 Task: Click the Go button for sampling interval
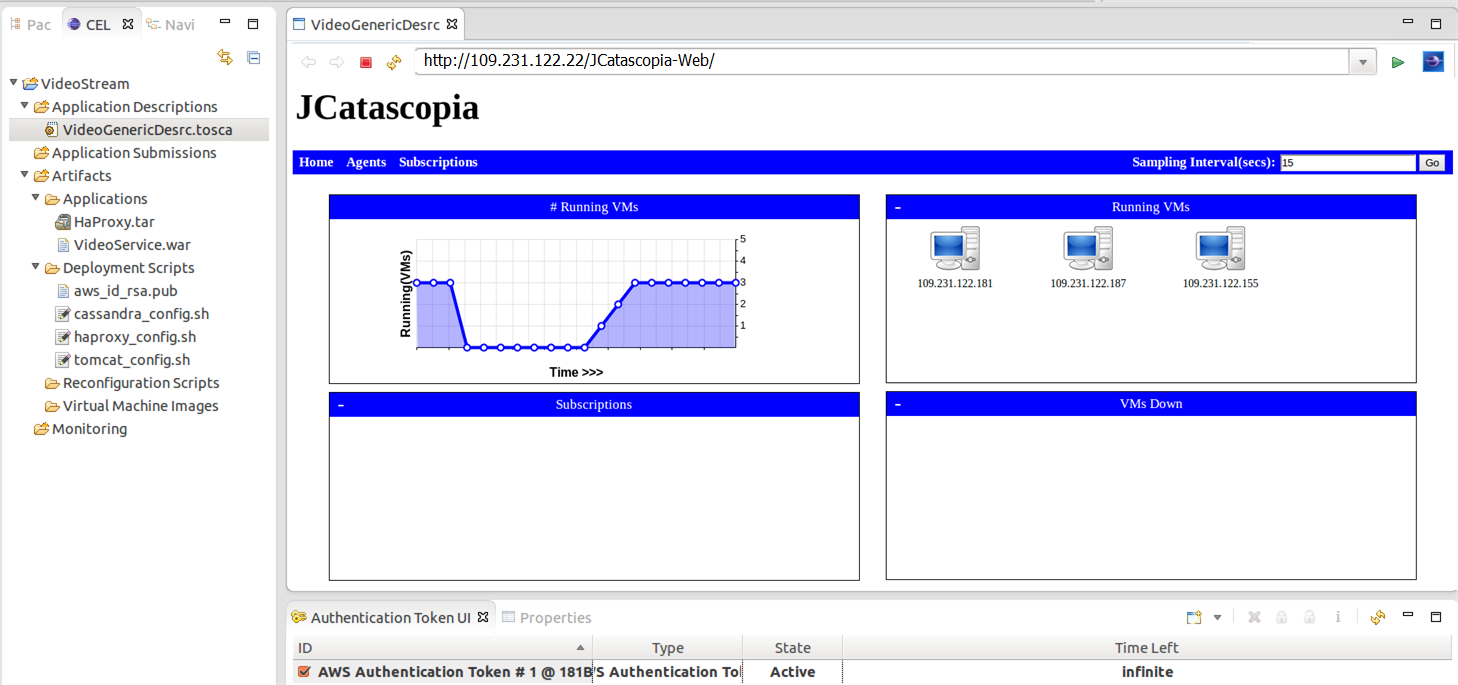[1432, 163]
